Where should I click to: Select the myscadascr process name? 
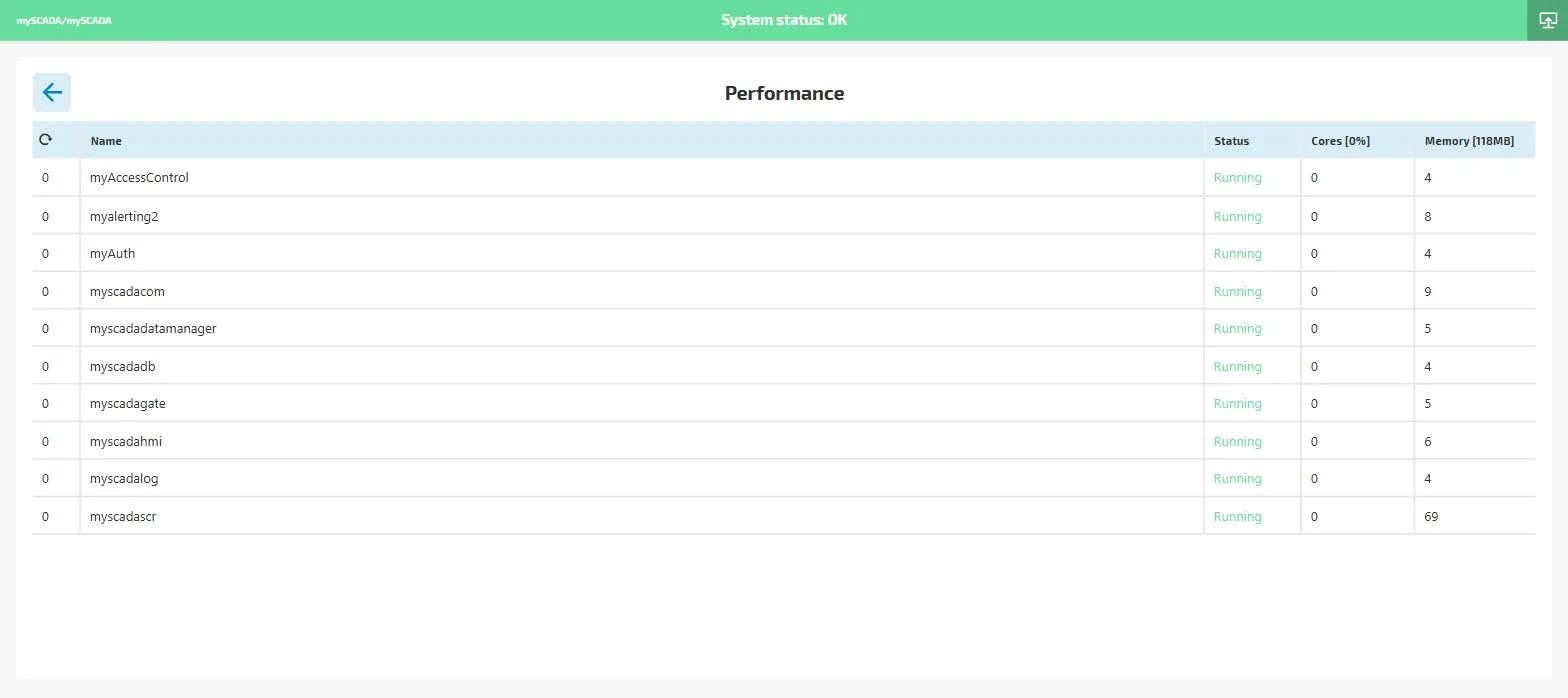(123, 517)
